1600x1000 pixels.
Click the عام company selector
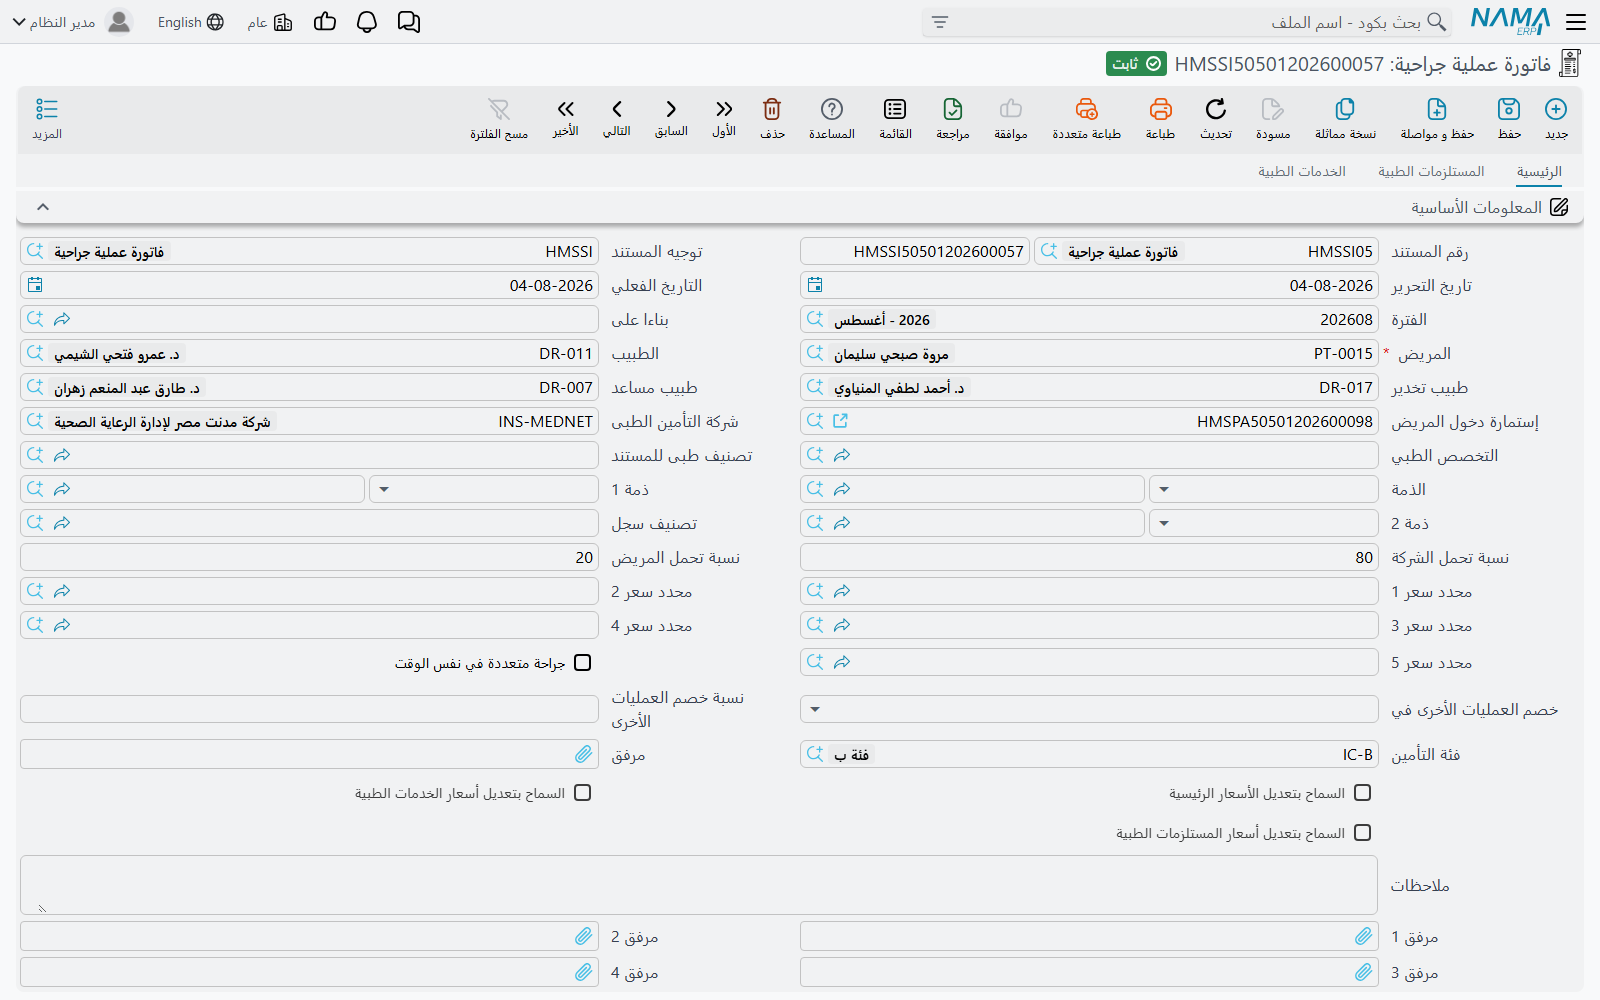point(270,22)
